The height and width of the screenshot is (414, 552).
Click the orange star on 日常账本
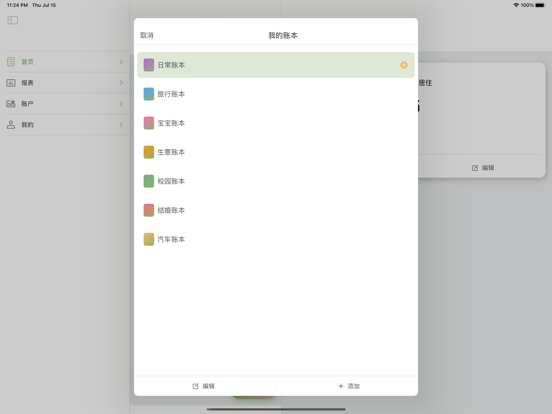click(x=404, y=65)
